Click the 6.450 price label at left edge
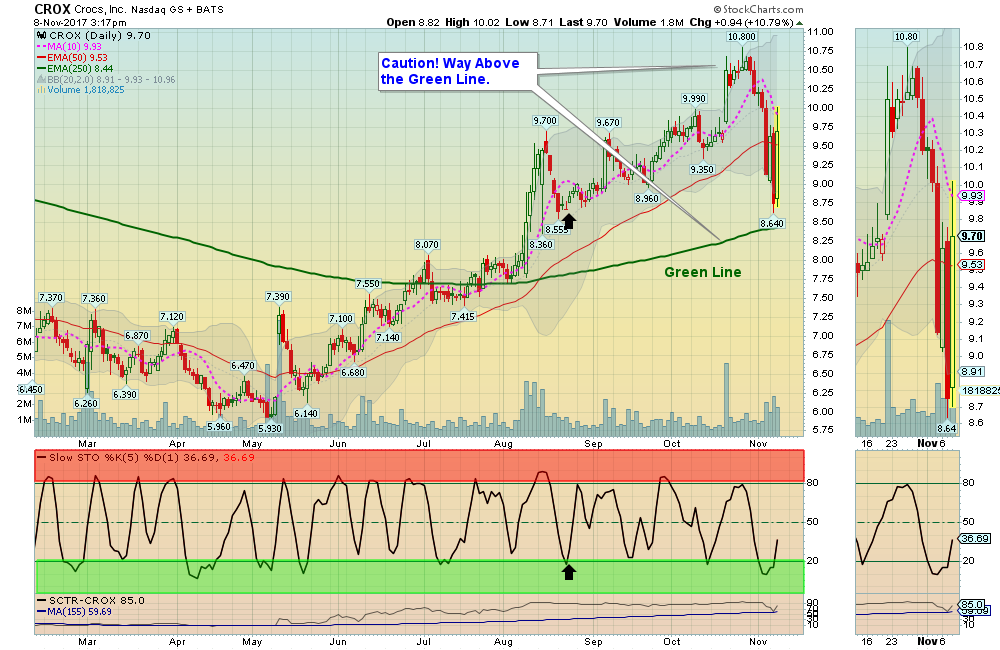Viewport: 1000px width, 650px height. [31, 390]
